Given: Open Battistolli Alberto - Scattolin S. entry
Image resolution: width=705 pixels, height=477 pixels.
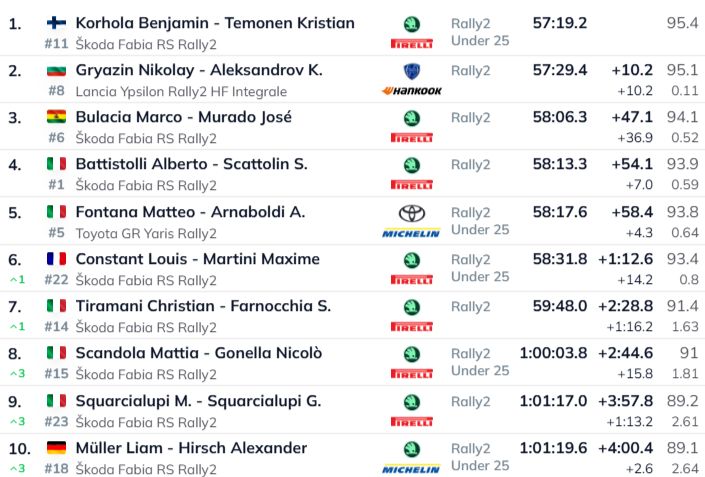Looking at the screenshot, I should coord(191,164).
